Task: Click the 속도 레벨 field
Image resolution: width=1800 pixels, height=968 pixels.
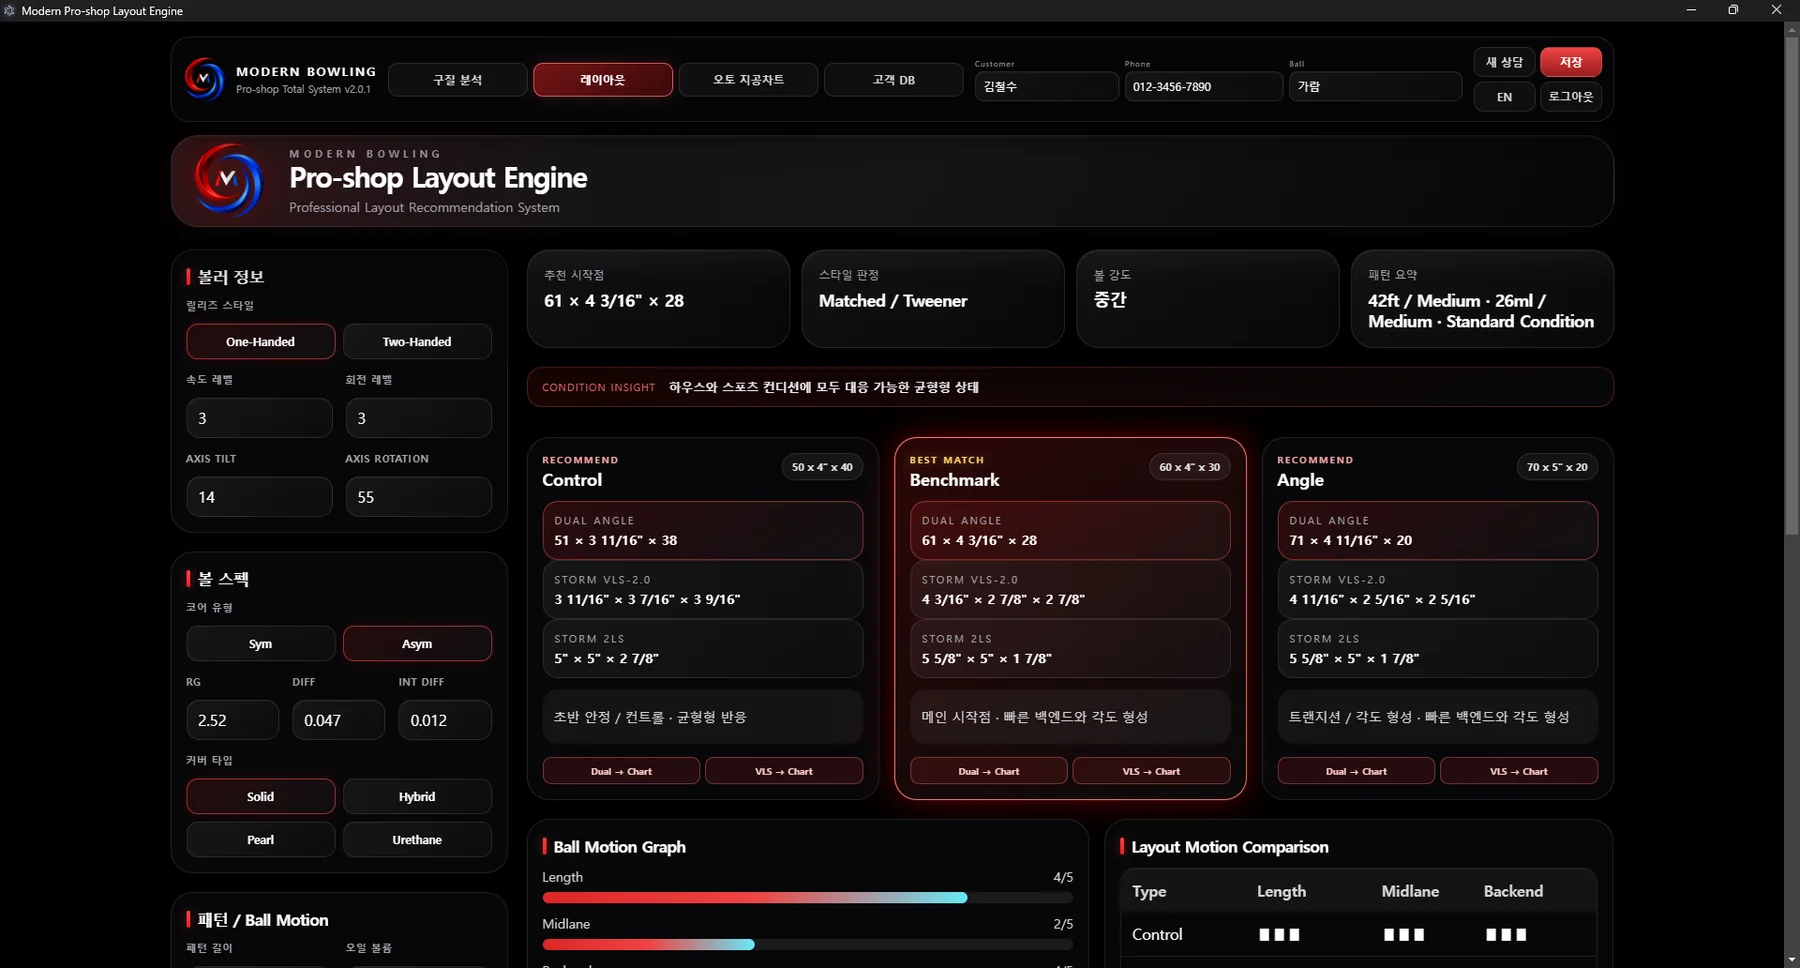Action: point(259,418)
